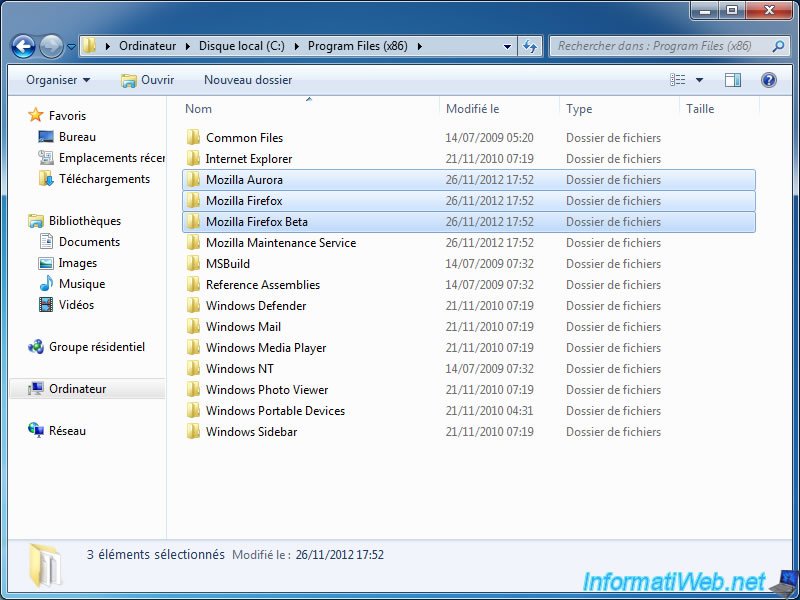Image resolution: width=800 pixels, height=600 pixels.
Task: Click the folder icon in address bar
Action: tap(89, 46)
